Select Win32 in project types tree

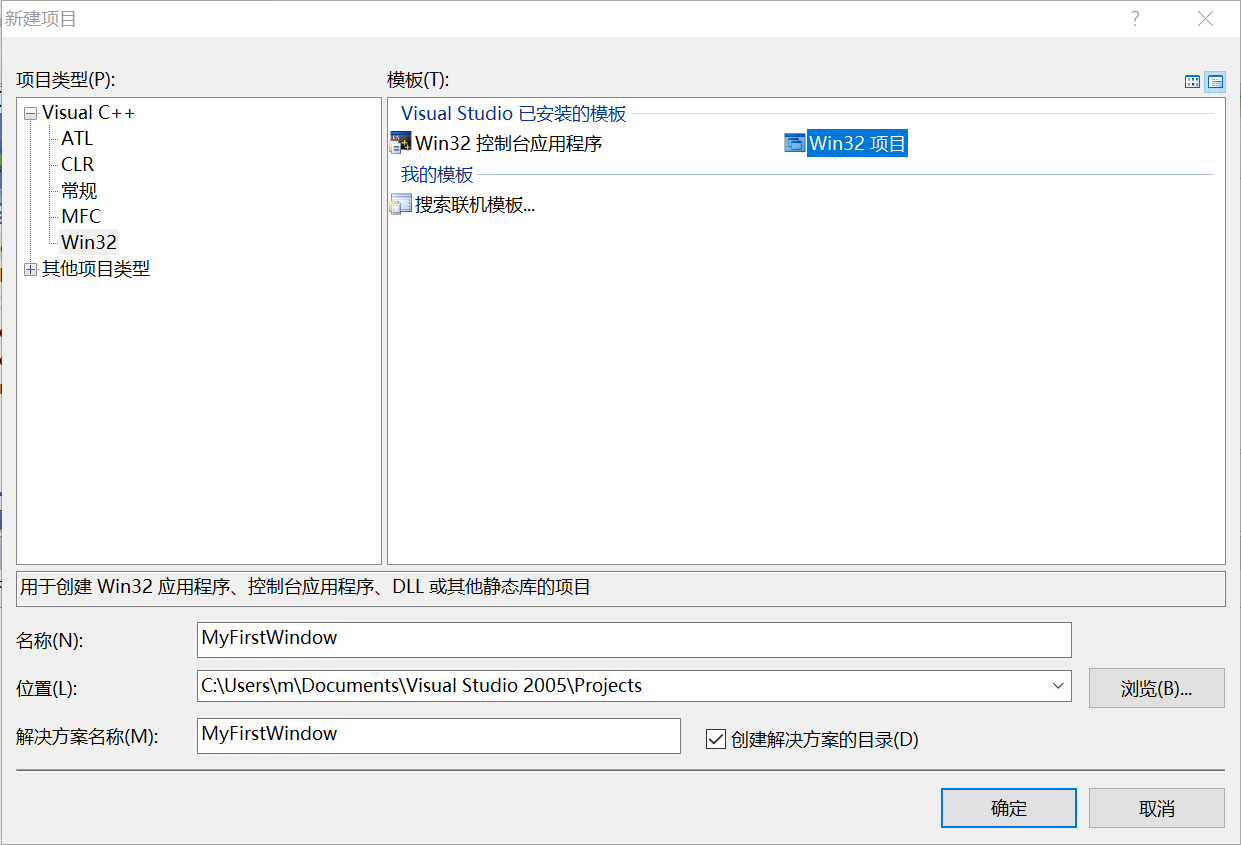tap(89, 242)
